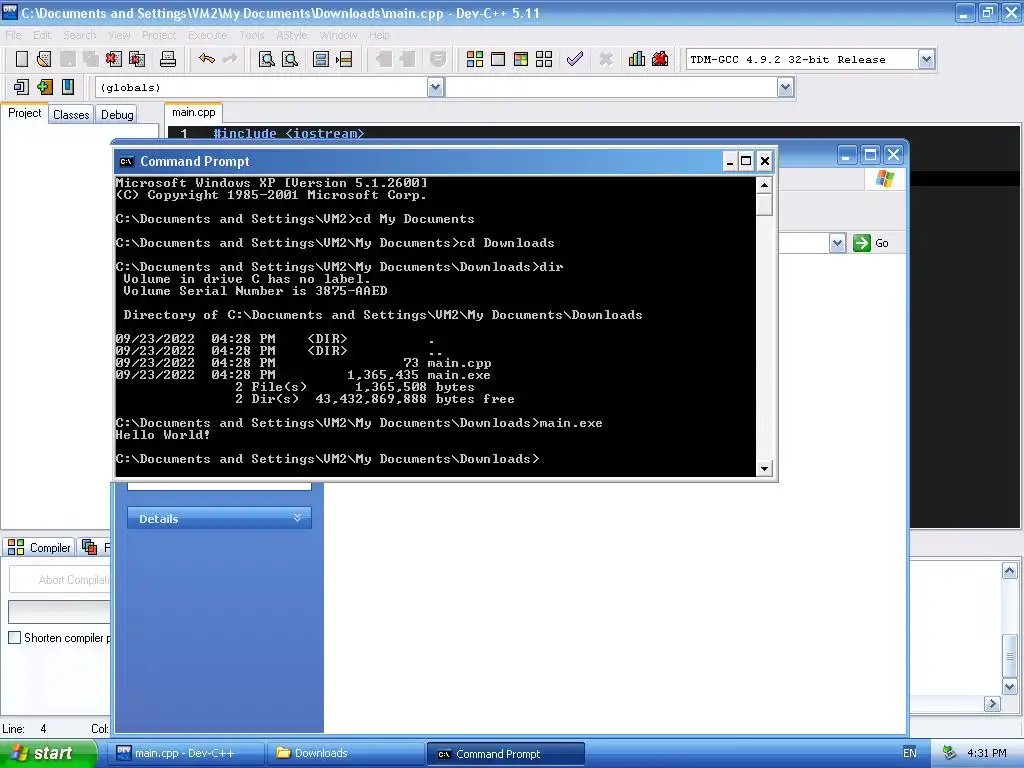Screen dimensions: 1024x768
Task: Click the Open file toolbar icon
Action: pyautogui.click(x=44, y=59)
